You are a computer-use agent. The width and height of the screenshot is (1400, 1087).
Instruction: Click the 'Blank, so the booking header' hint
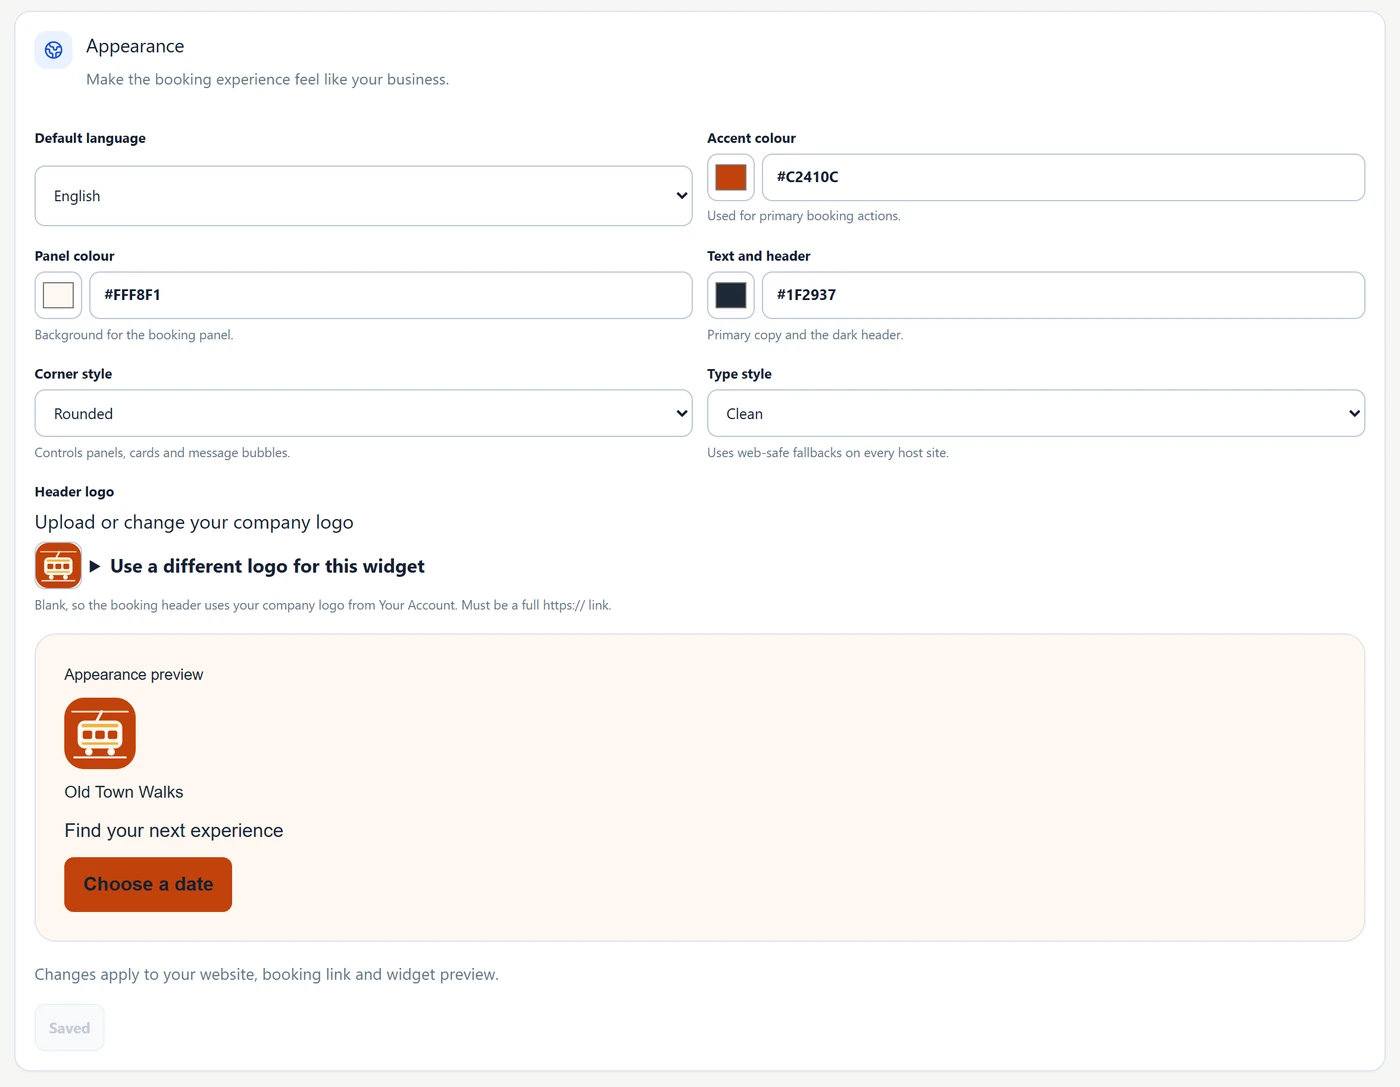(323, 605)
